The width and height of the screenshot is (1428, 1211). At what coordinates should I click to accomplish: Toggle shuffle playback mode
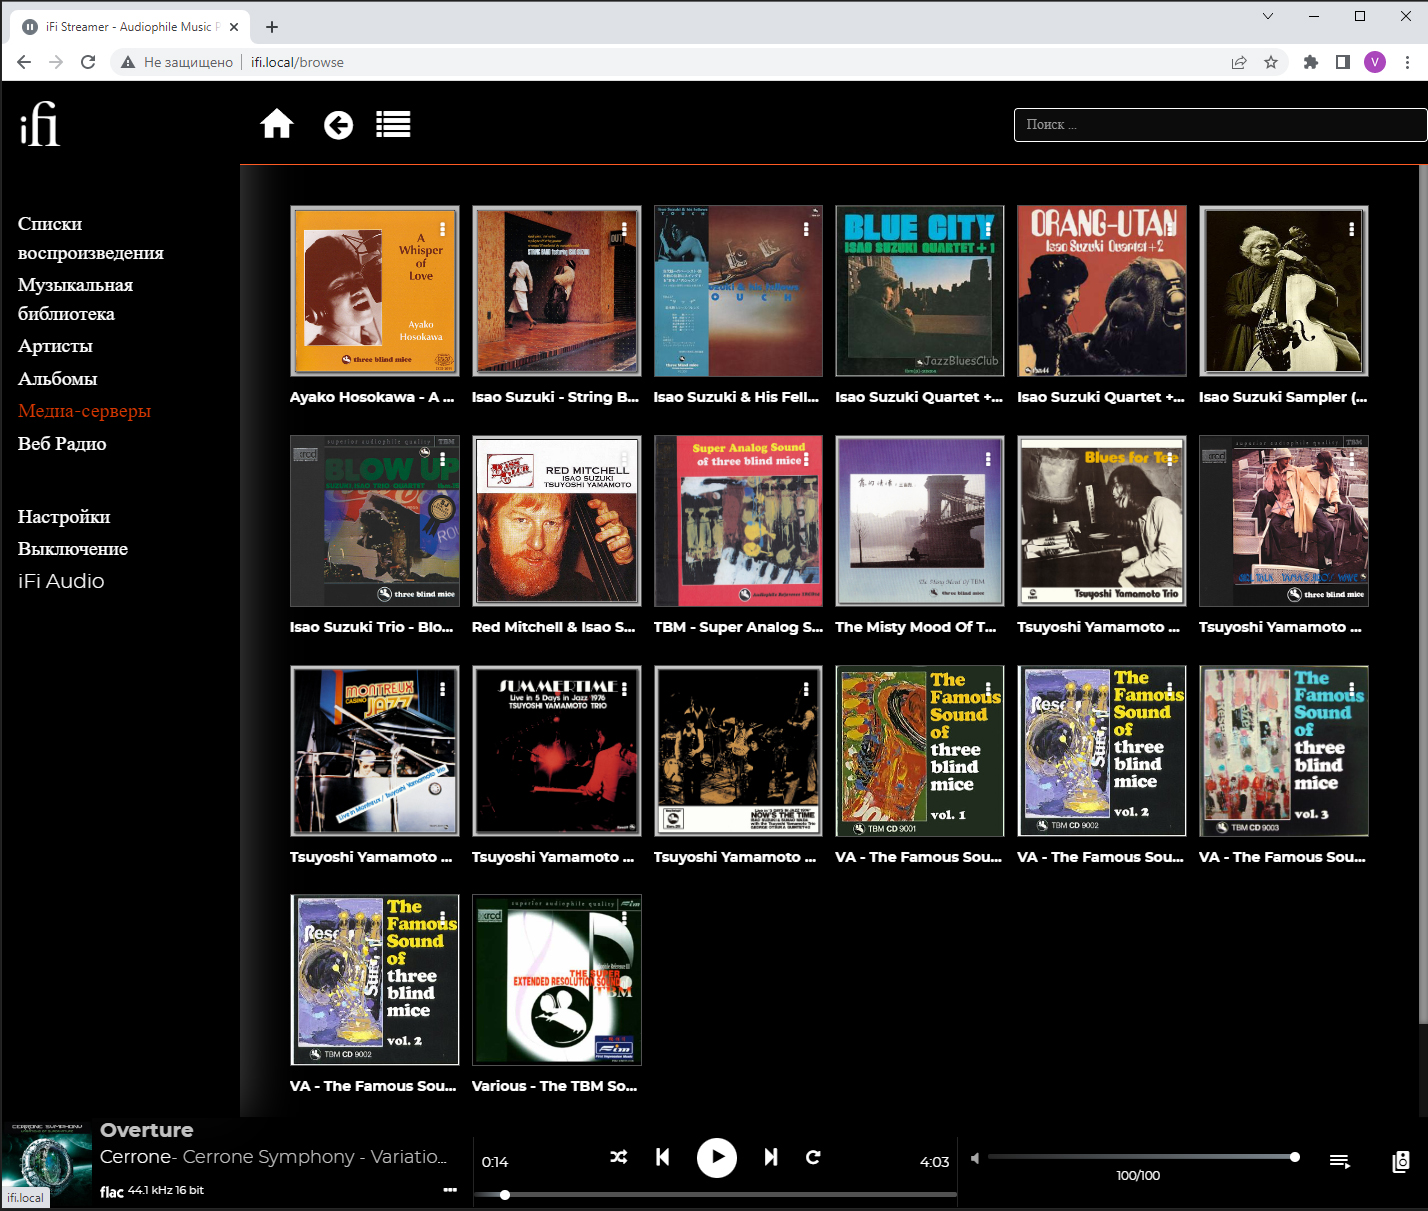point(619,1157)
